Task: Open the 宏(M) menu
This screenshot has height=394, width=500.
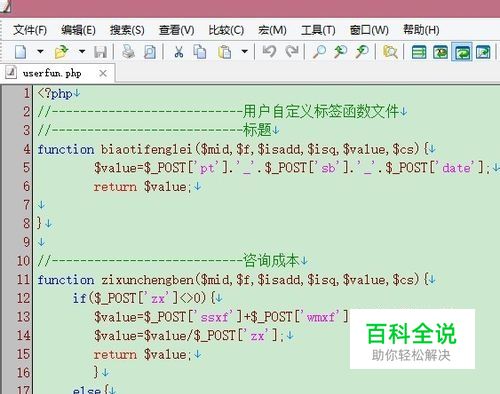Action: [x=272, y=30]
